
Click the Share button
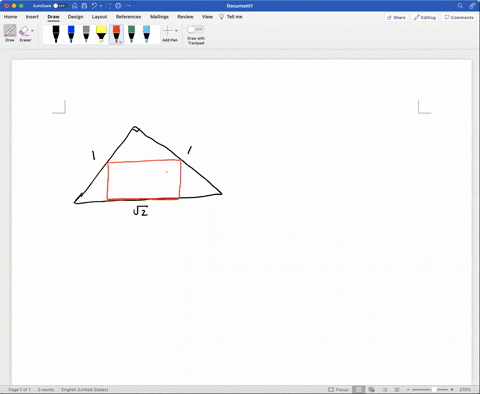click(x=396, y=17)
